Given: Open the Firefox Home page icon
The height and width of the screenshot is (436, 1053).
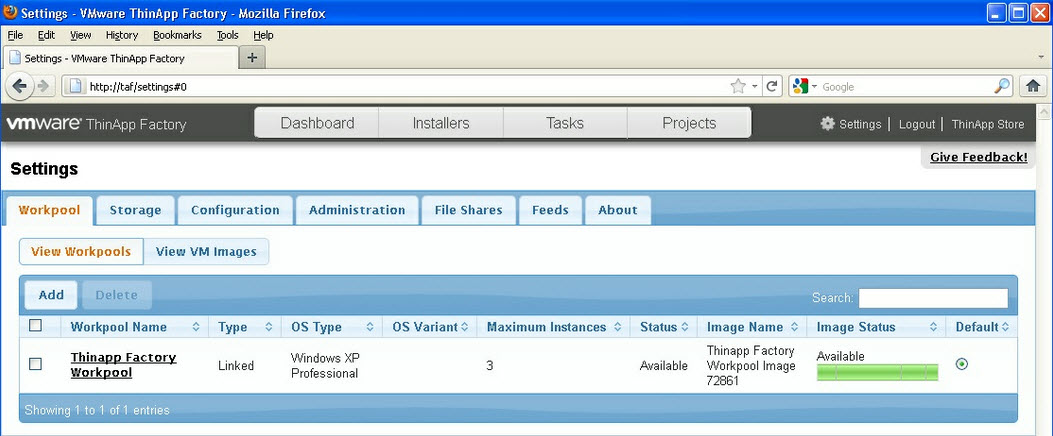Looking at the screenshot, I should pyautogui.click(x=1034, y=85).
